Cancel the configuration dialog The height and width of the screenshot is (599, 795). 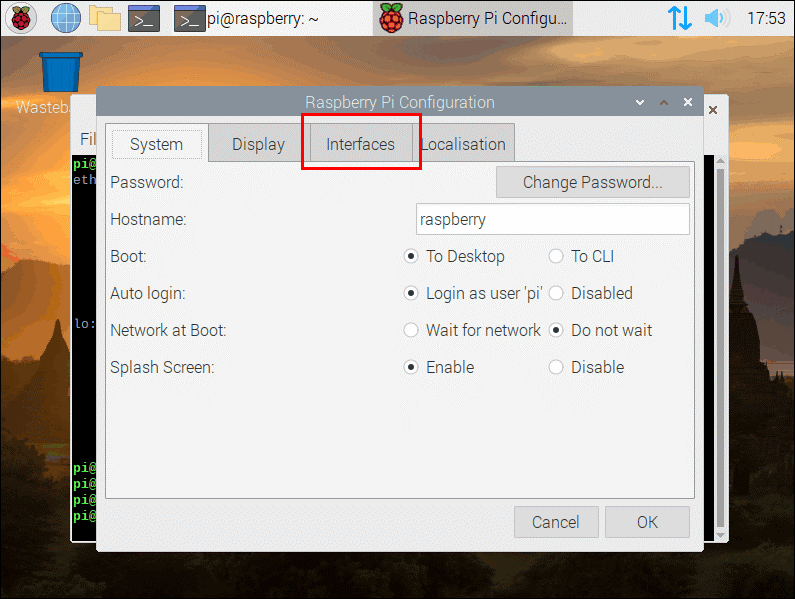pos(556,522)
